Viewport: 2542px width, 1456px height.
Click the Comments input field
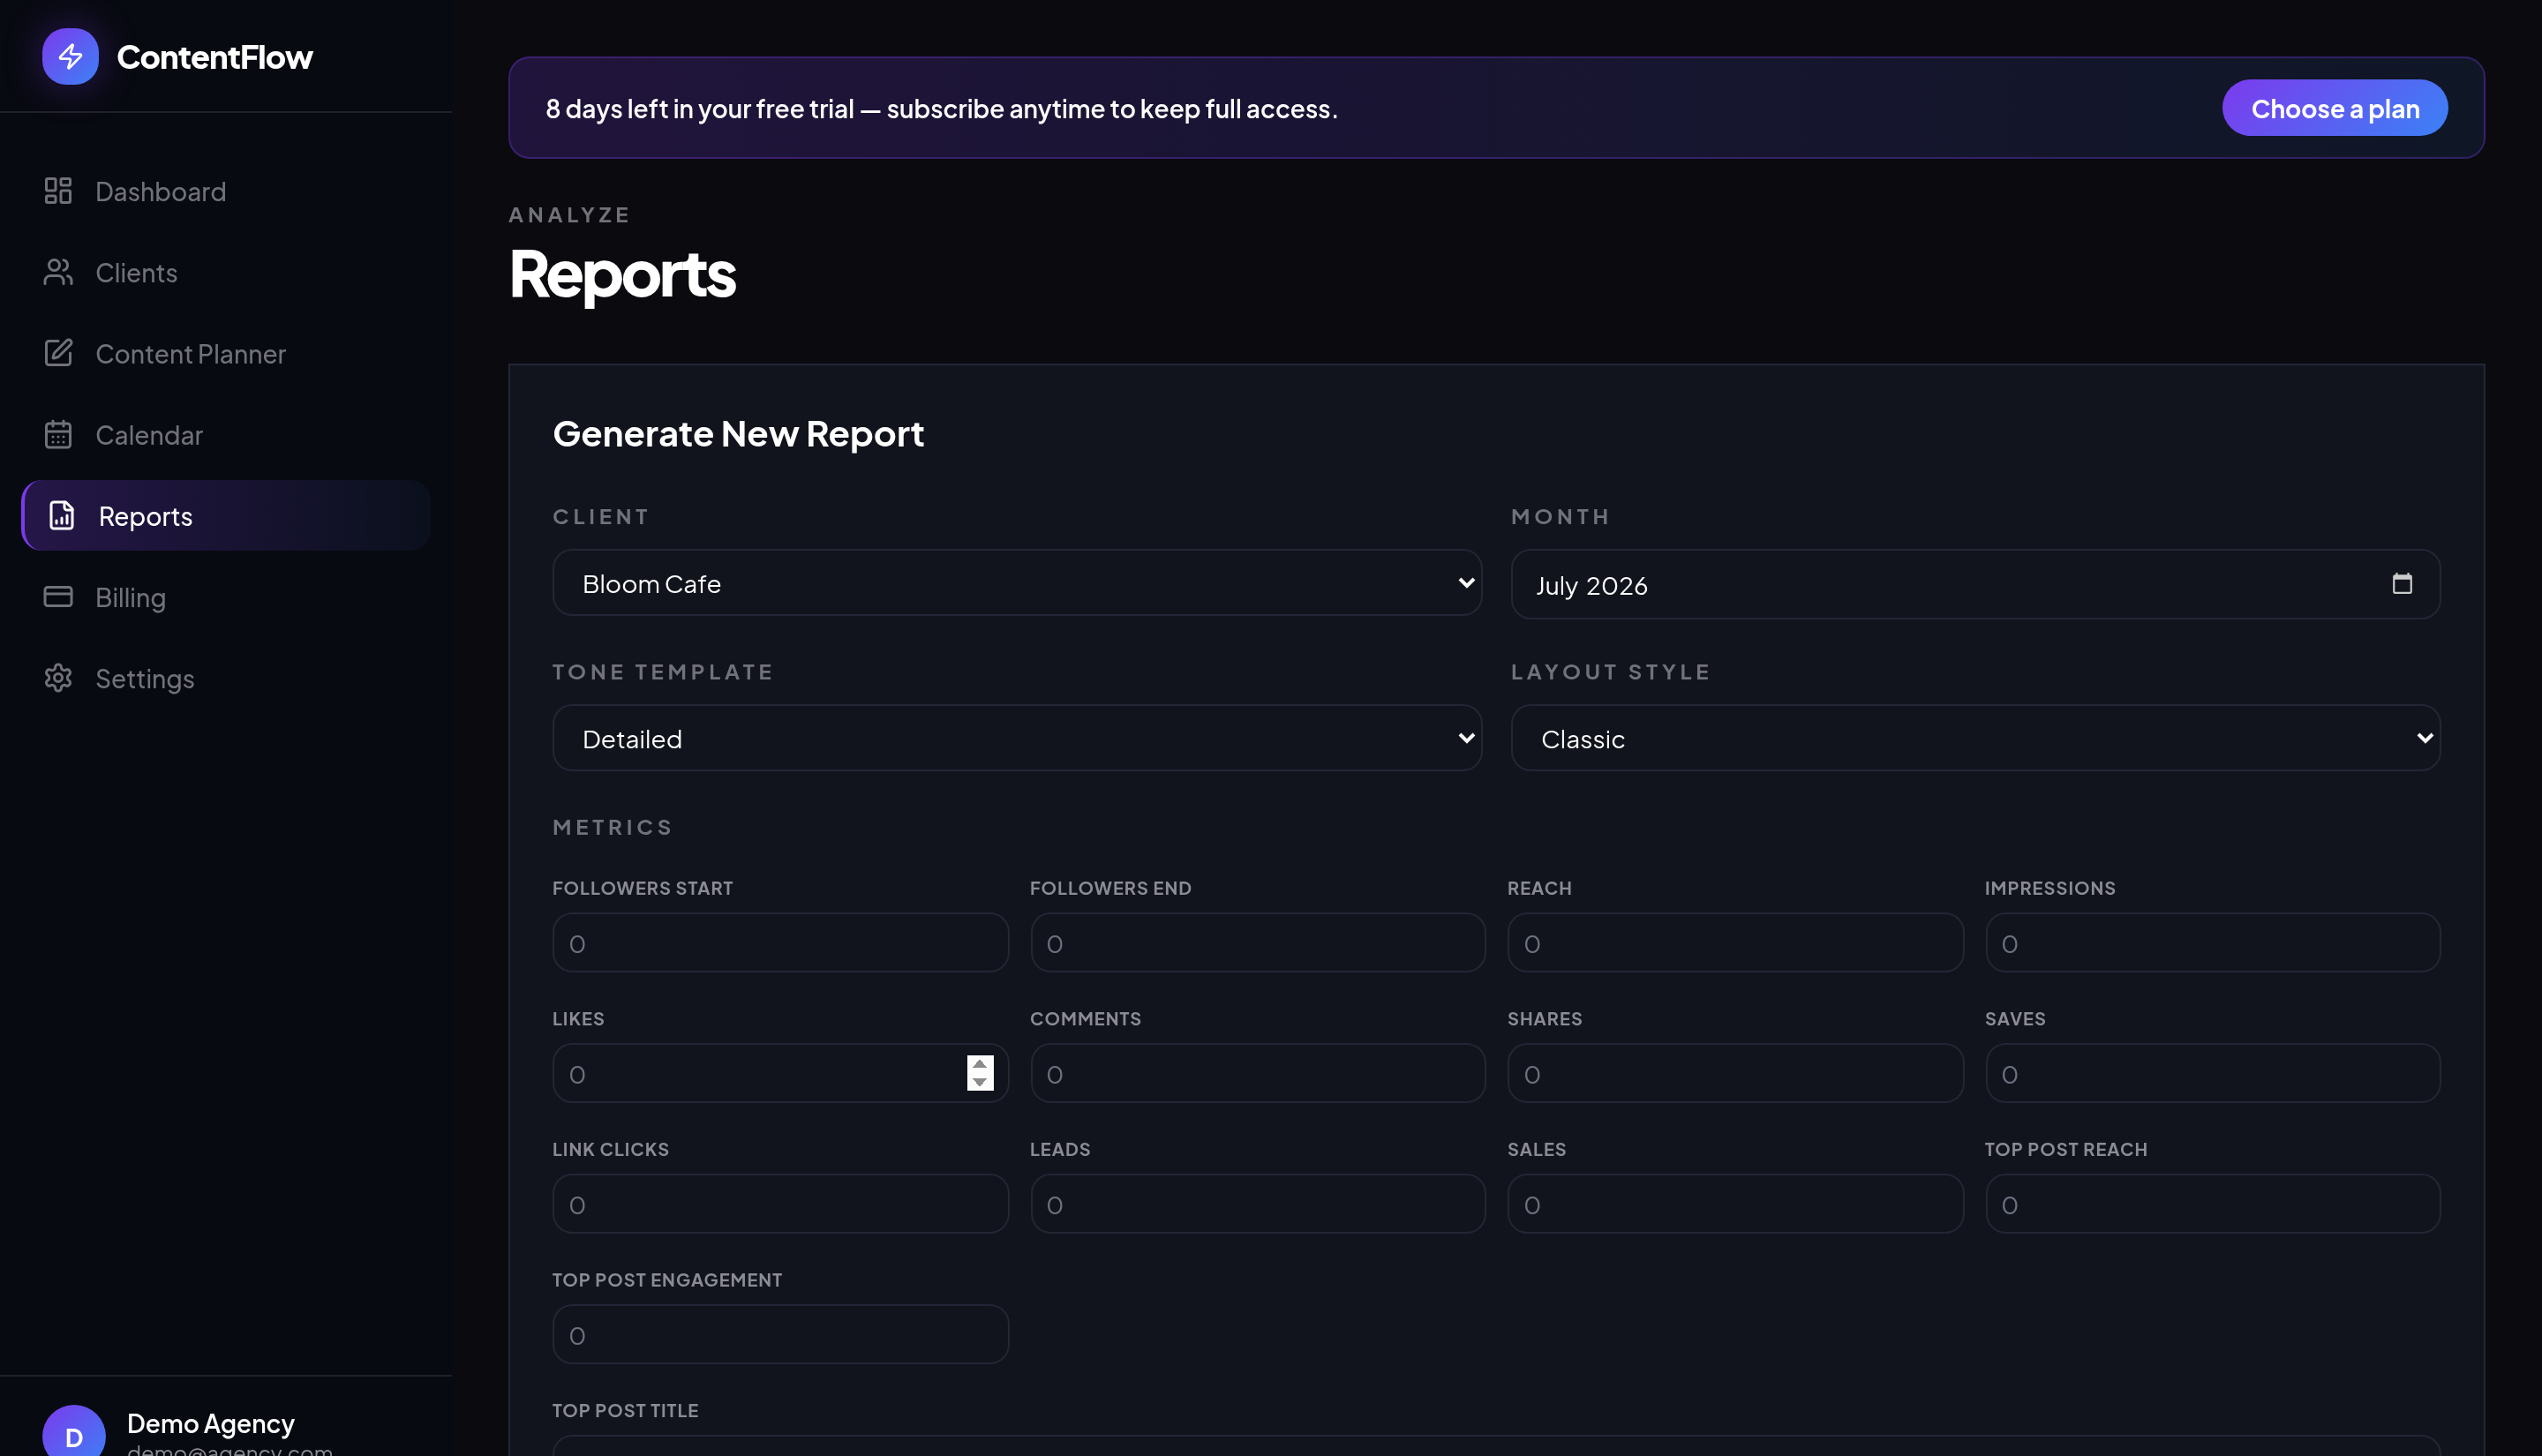1258,1073
